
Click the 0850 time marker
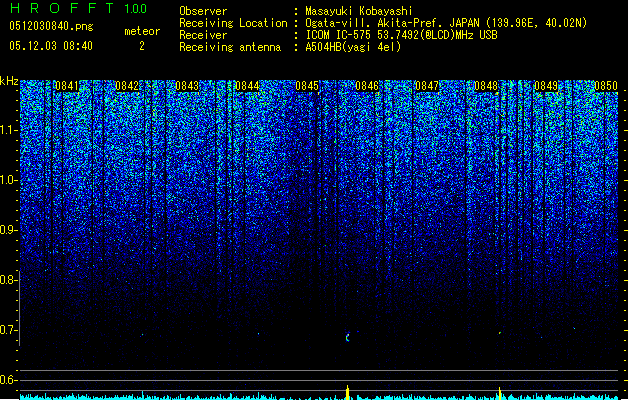point(606,86)
